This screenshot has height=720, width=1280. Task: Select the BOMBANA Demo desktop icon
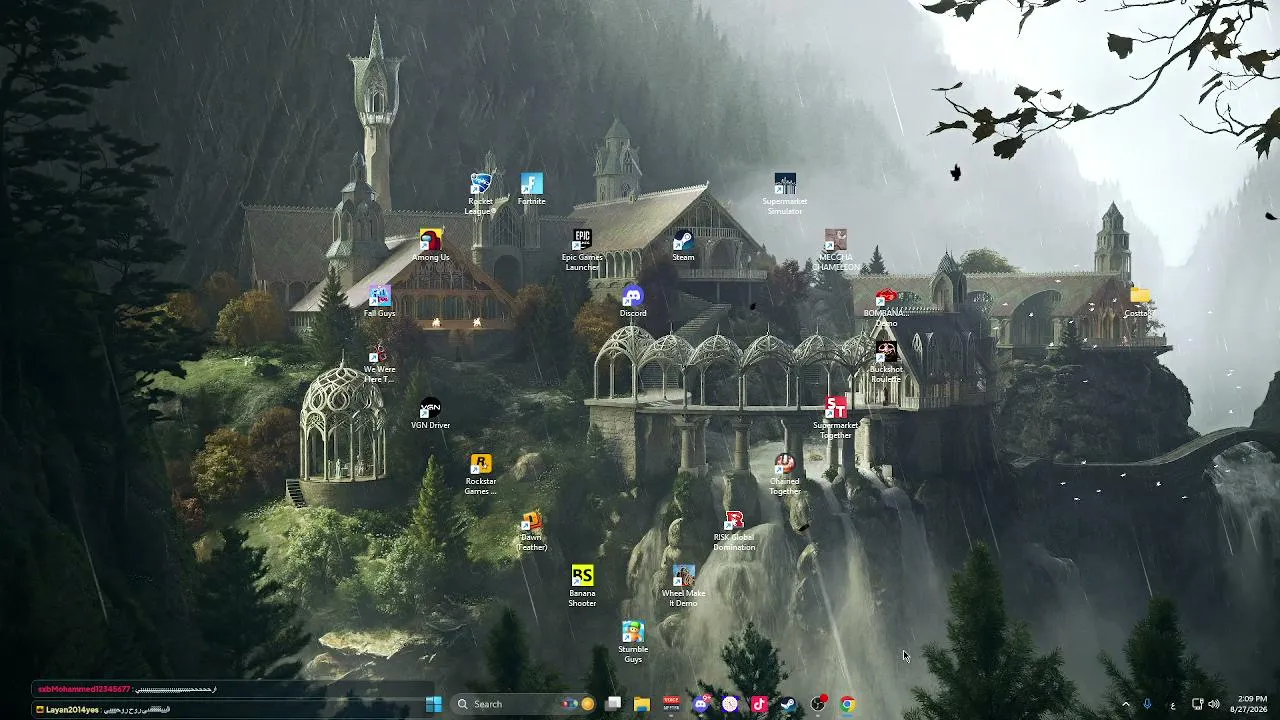pyautogui.click(x=886, y=307)
